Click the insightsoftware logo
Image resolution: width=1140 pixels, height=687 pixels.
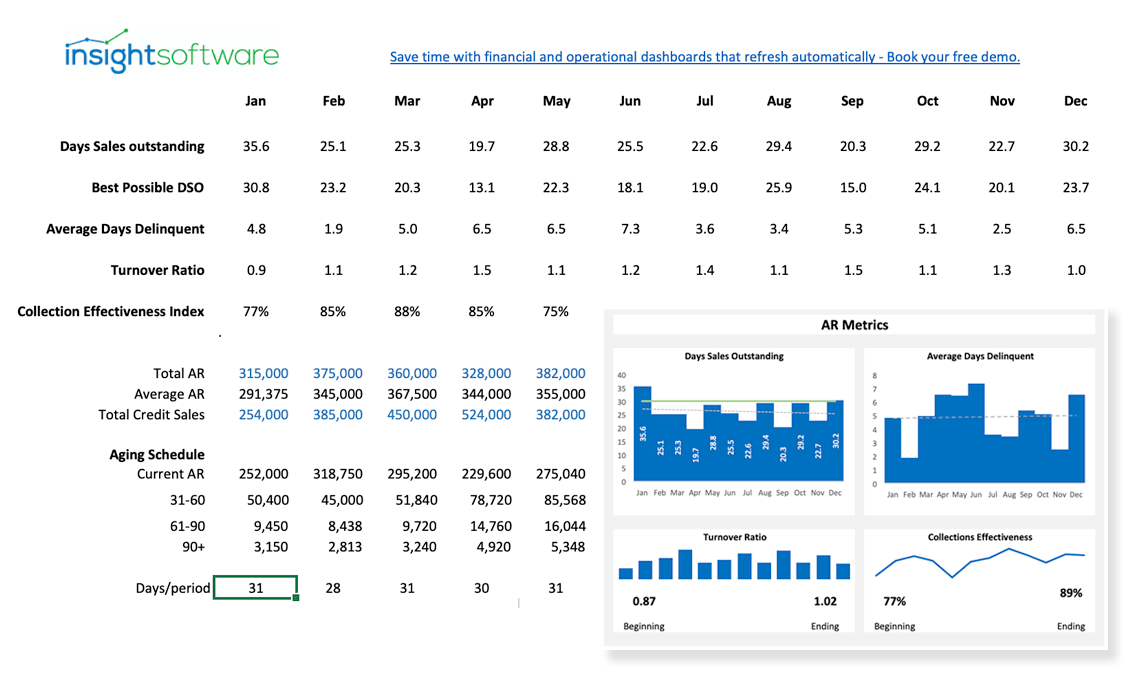[x=172, y=52]
